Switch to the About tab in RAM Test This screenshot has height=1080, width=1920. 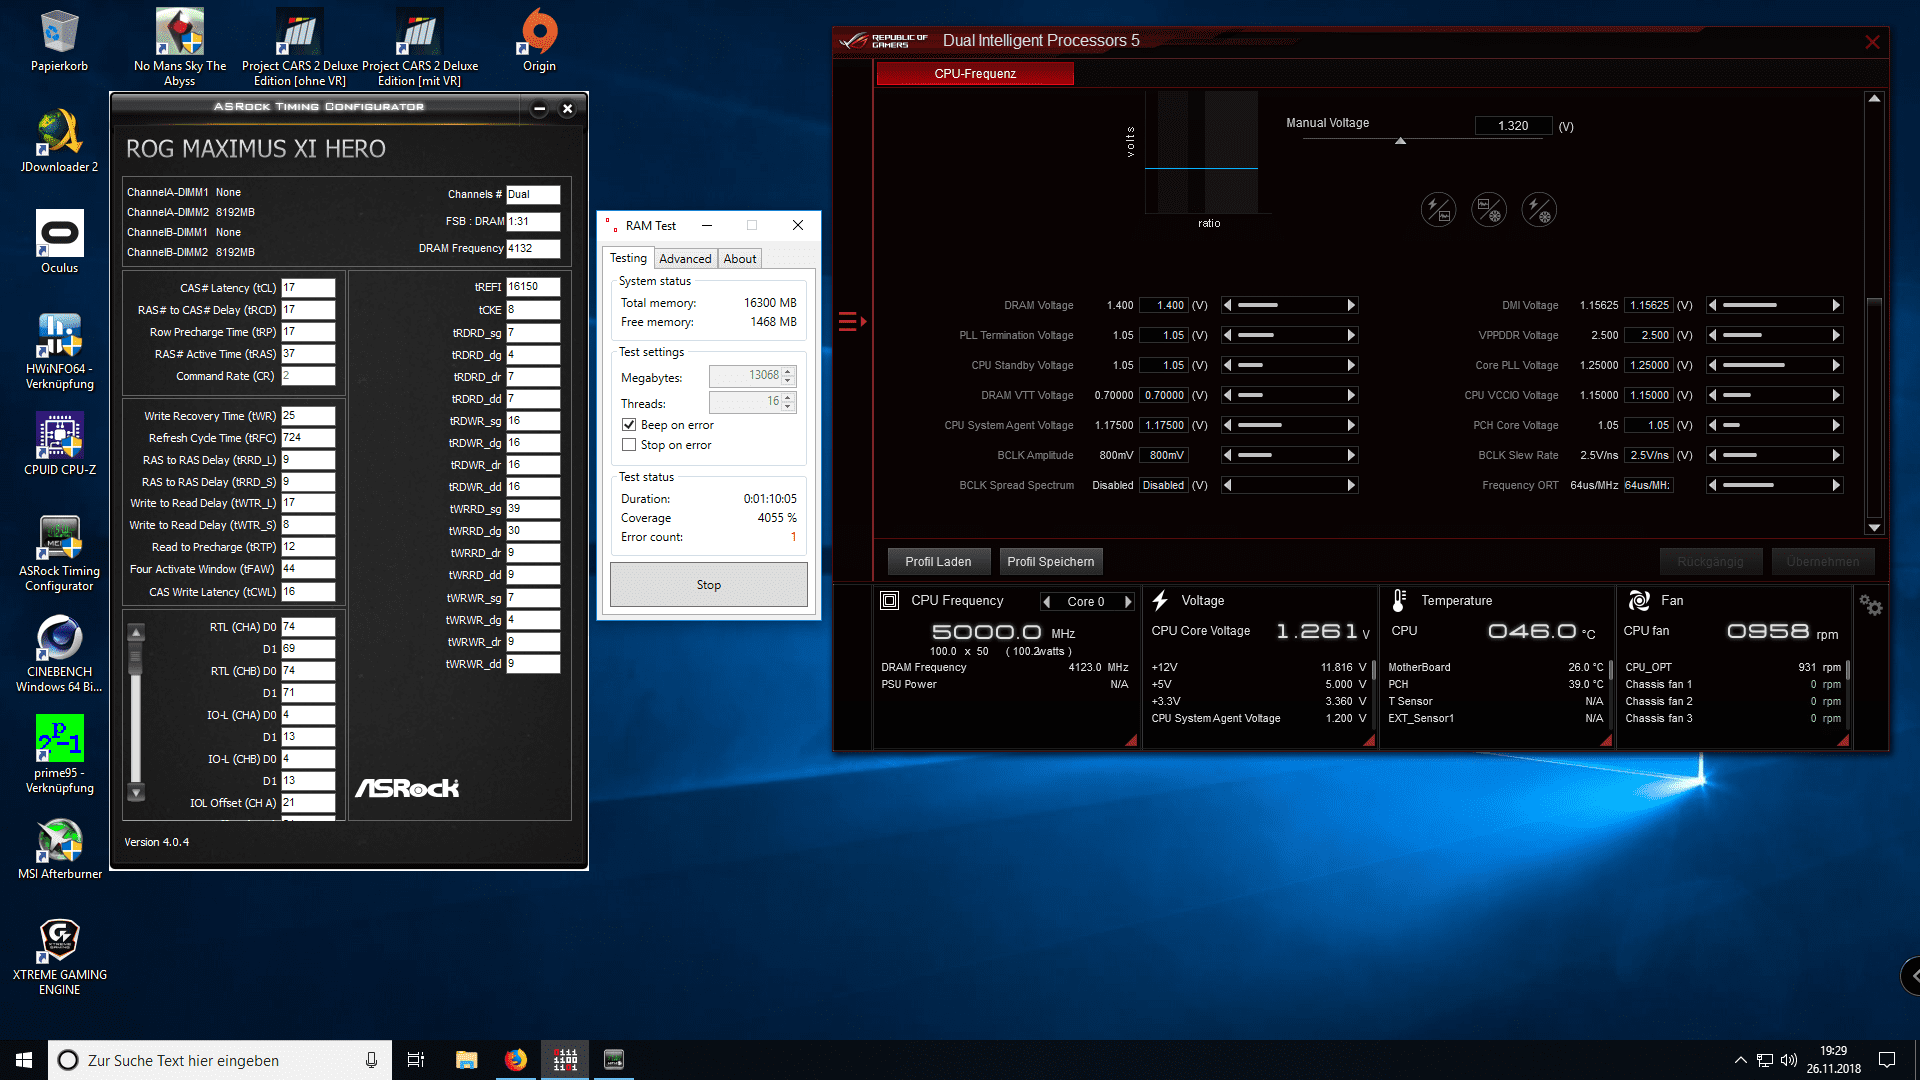click(x=740, y=259)
